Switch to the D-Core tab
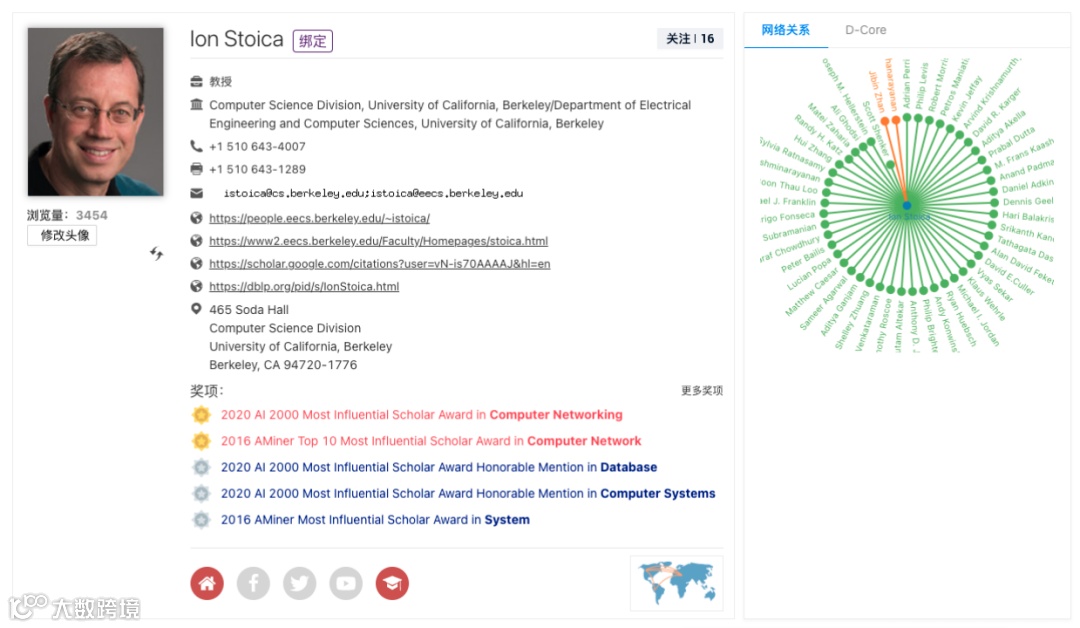1080x628 pixels. tap(865, 30)
